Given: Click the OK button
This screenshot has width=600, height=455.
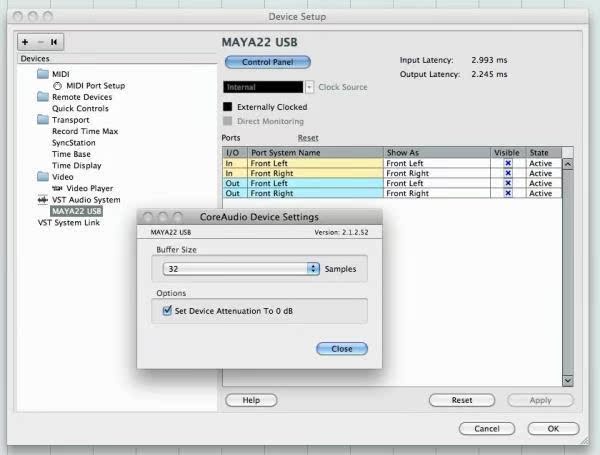Looking at the screenshot, I should click(x=553, y=429).
